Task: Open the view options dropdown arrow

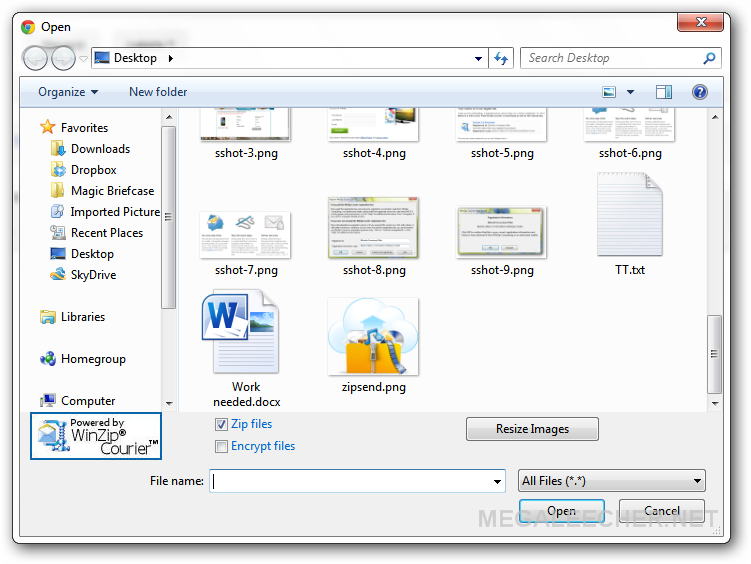Action: [630, 92]
